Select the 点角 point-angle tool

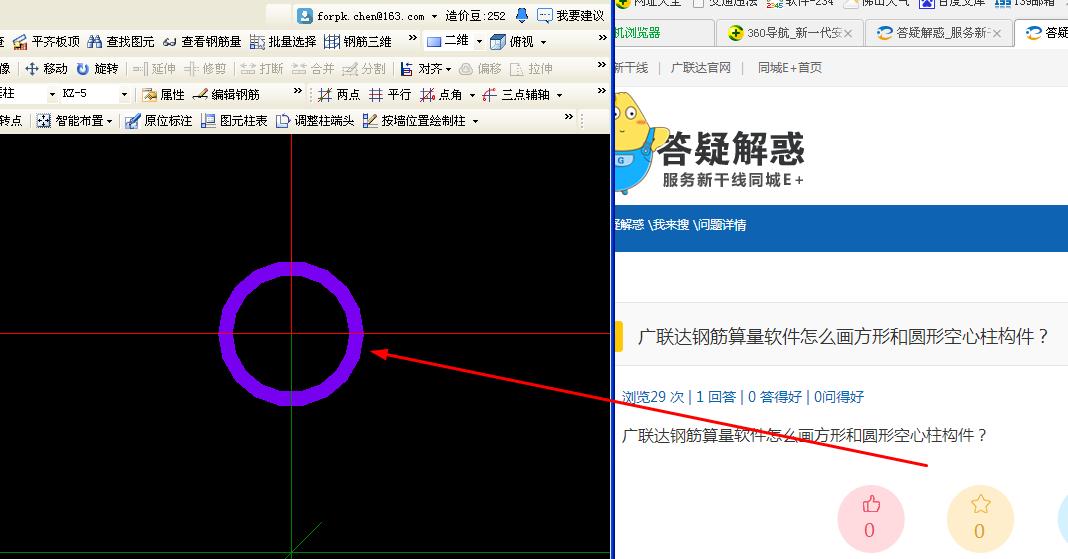point(441,95)
